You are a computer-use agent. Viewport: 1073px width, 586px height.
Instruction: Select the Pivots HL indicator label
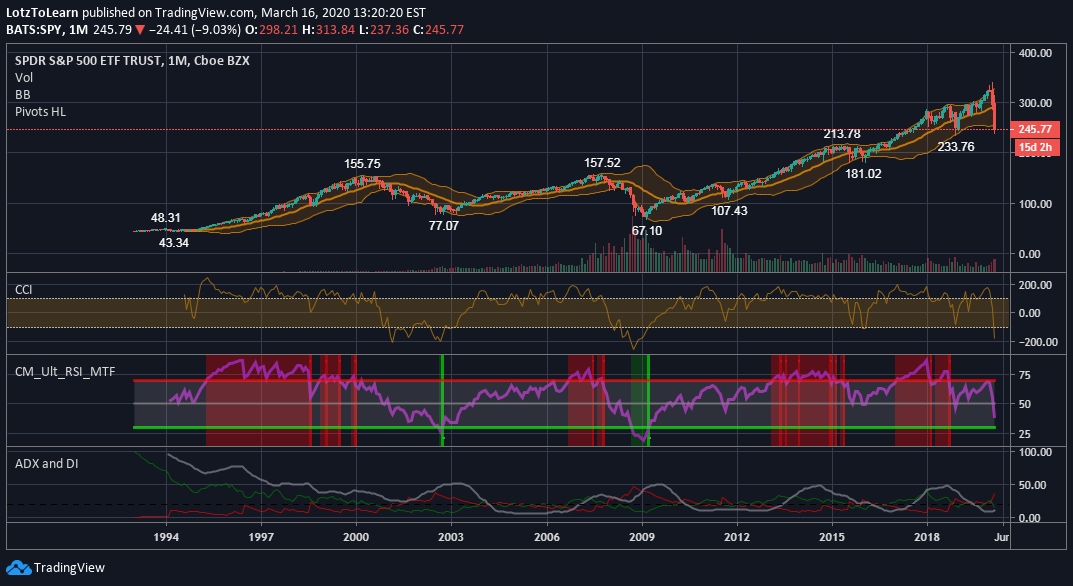point(40,111)
